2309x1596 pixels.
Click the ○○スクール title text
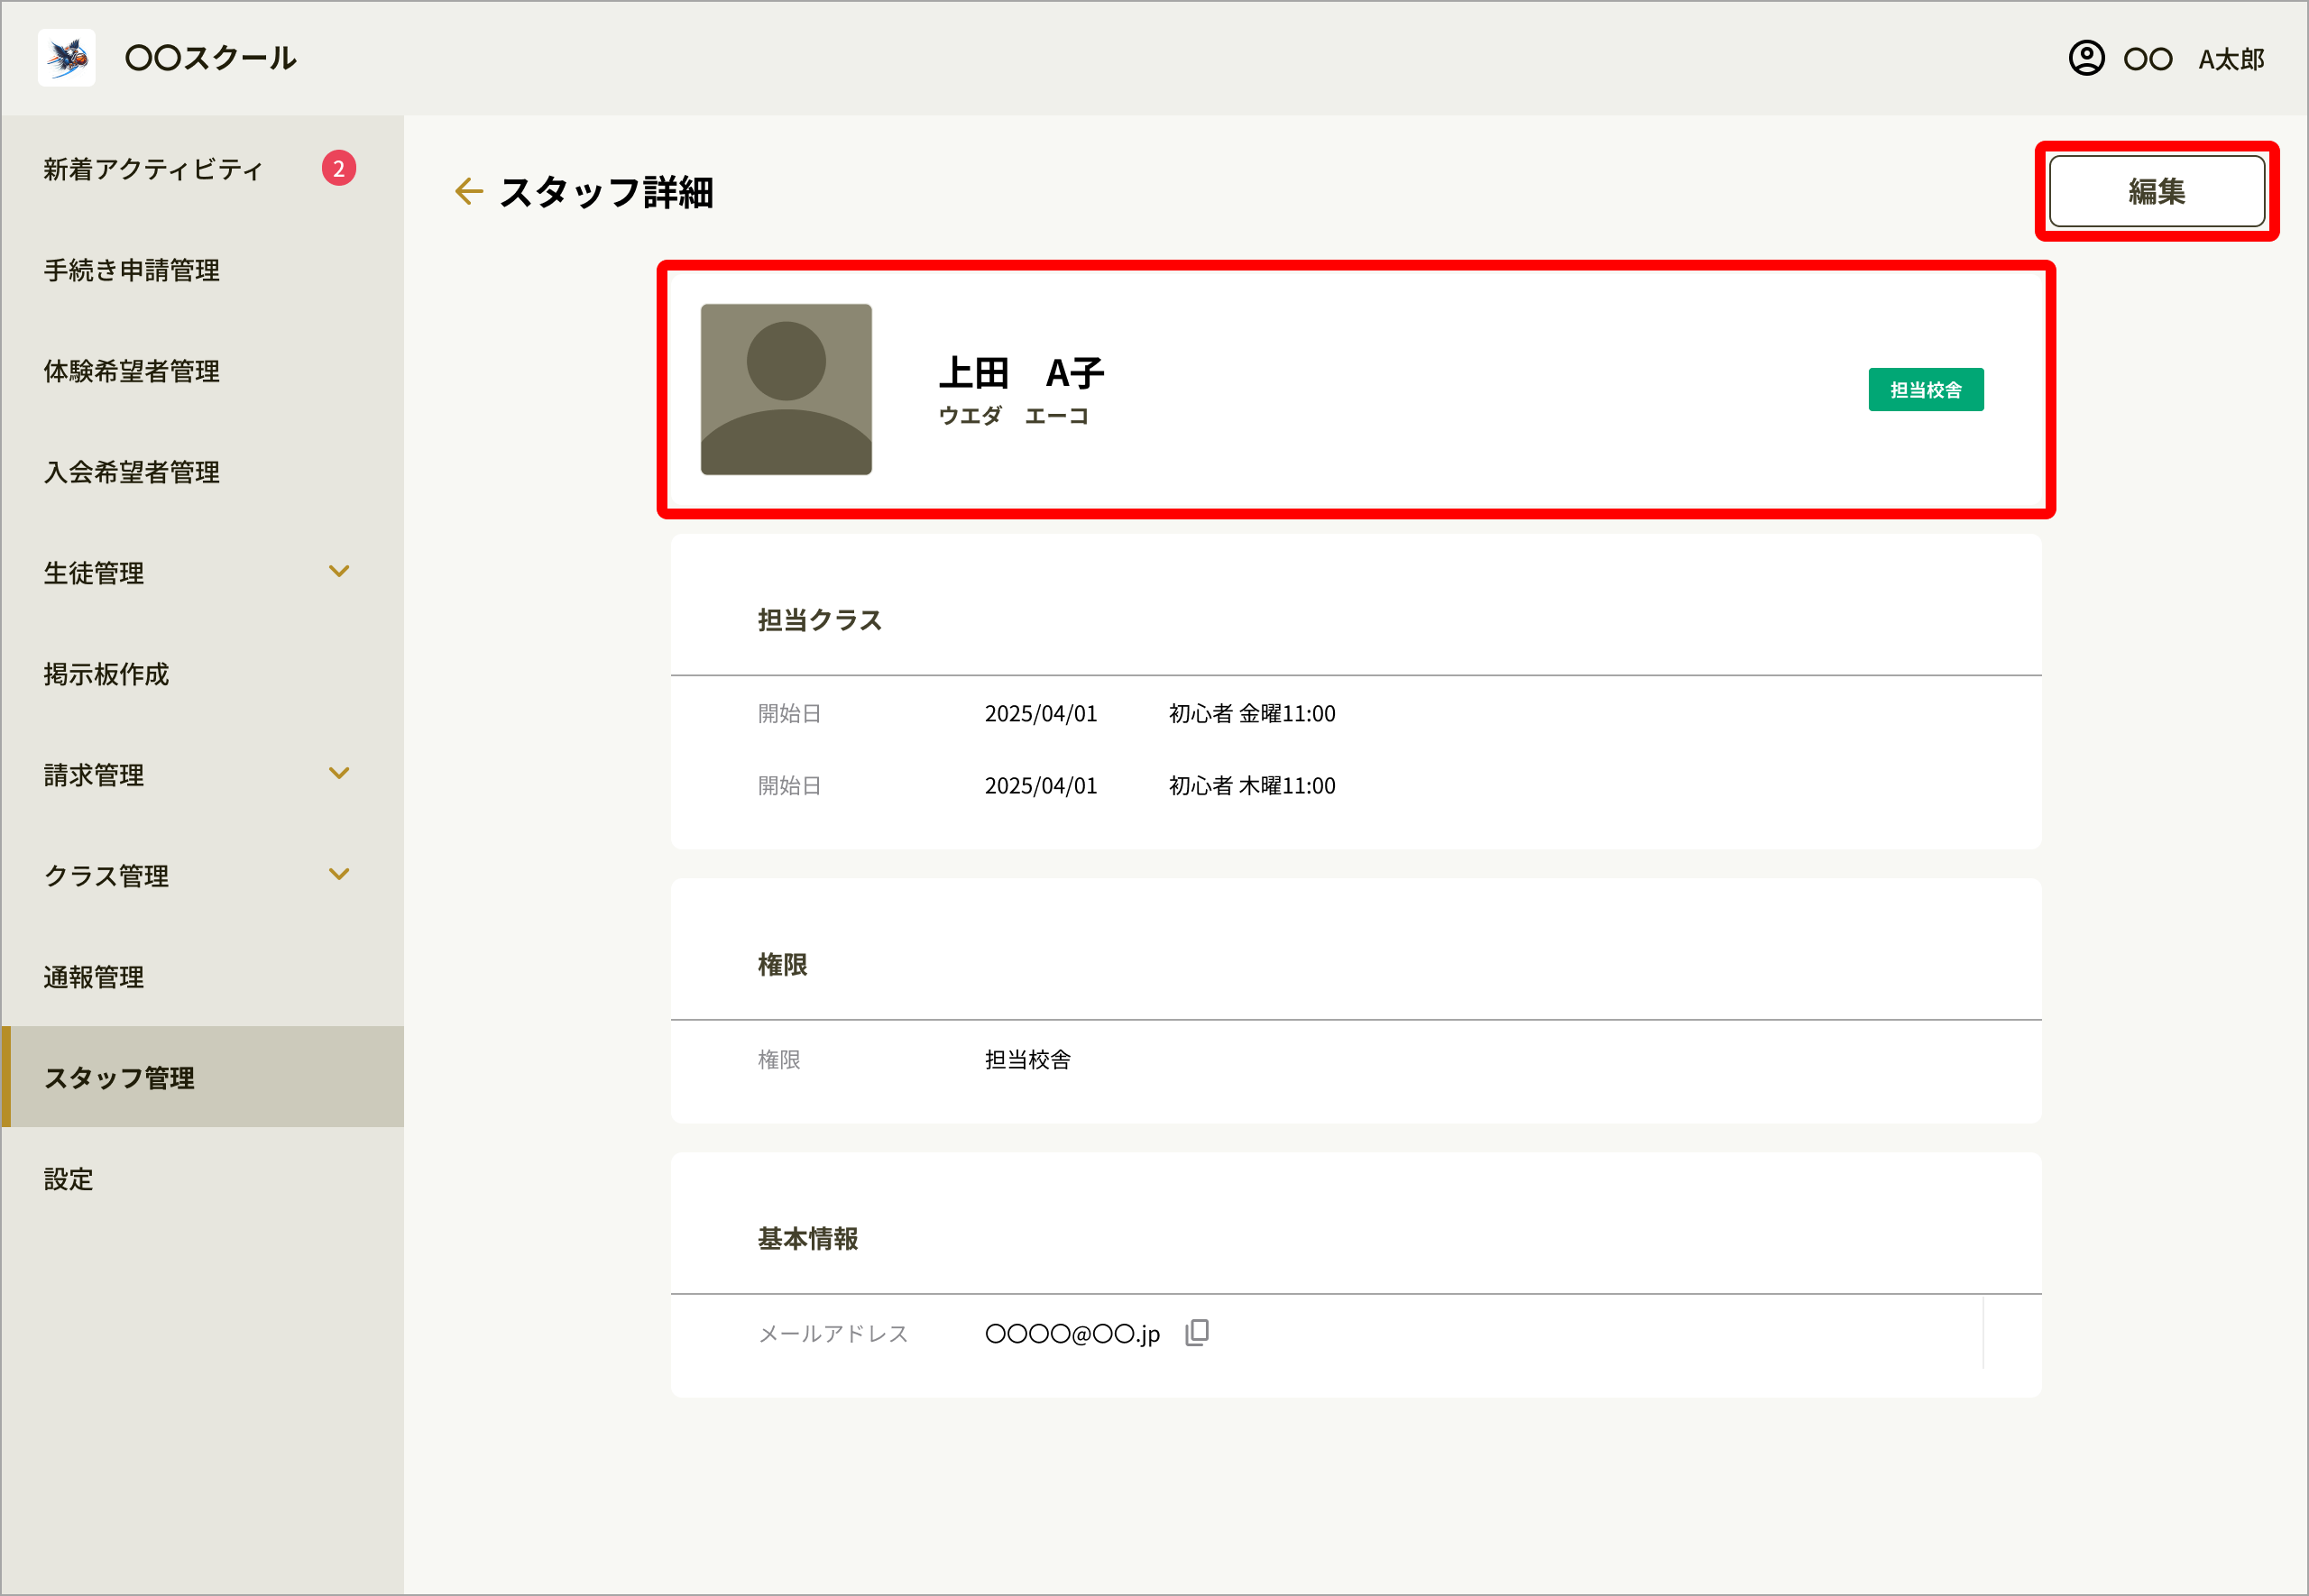coord(211,58)
